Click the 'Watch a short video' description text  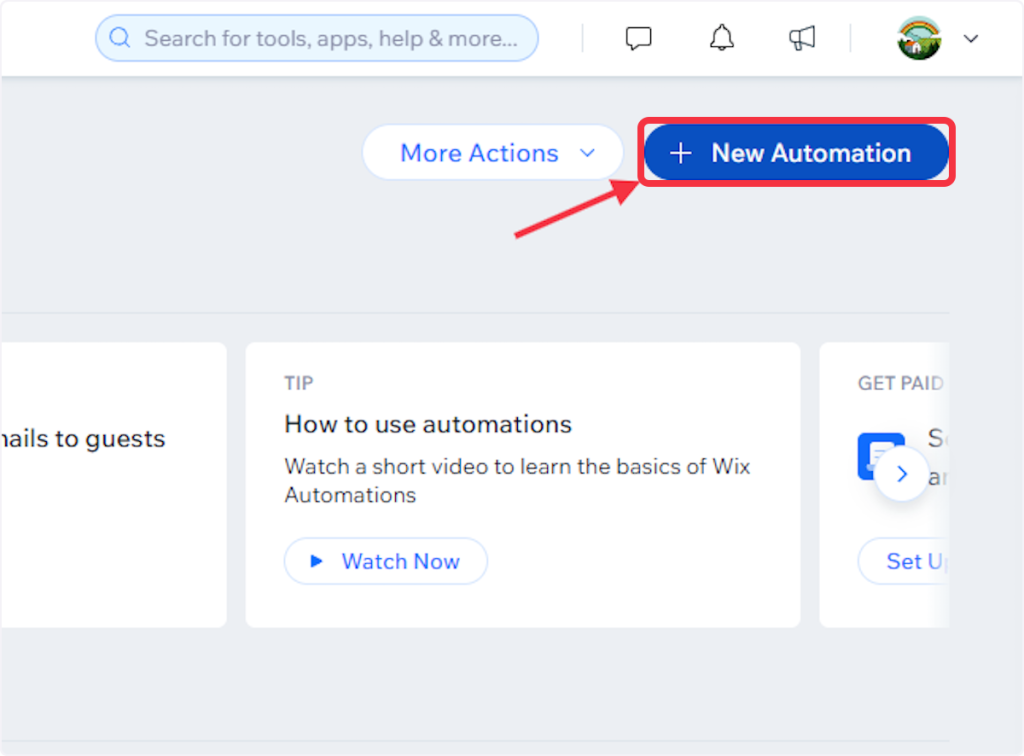click(517, 480)
